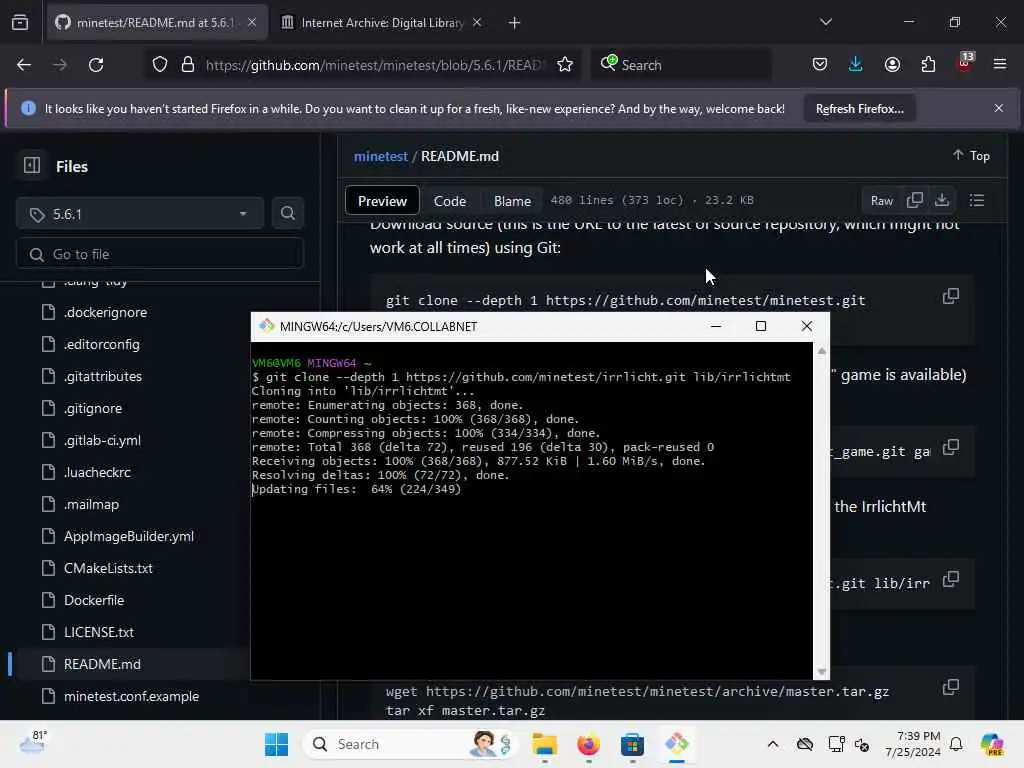Open the taskbar clock and date
The image size is (1024, 768).
pos(912,744)
